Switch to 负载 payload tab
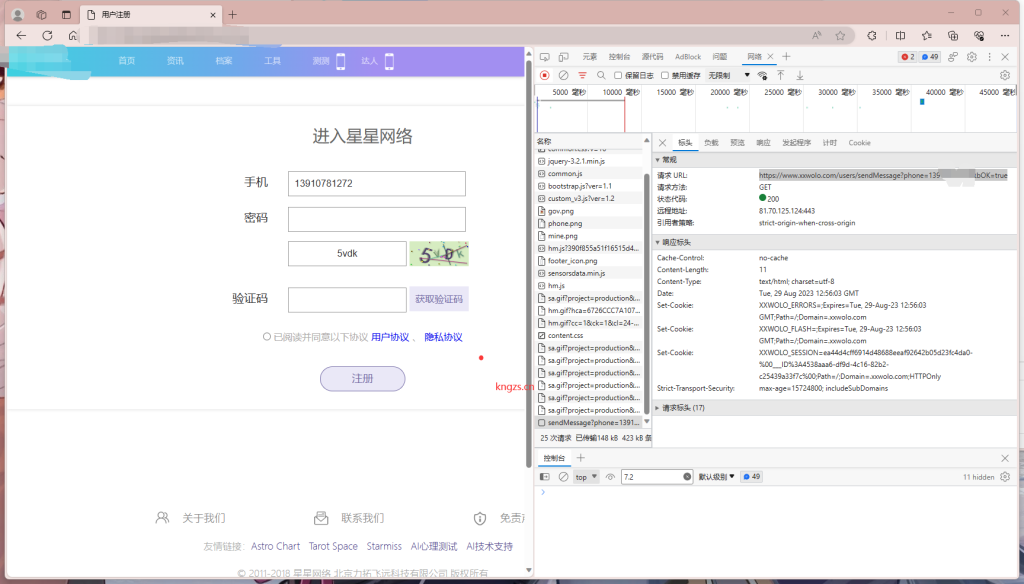The height and width of the screenshot is (584, 1024). [711, 142]
